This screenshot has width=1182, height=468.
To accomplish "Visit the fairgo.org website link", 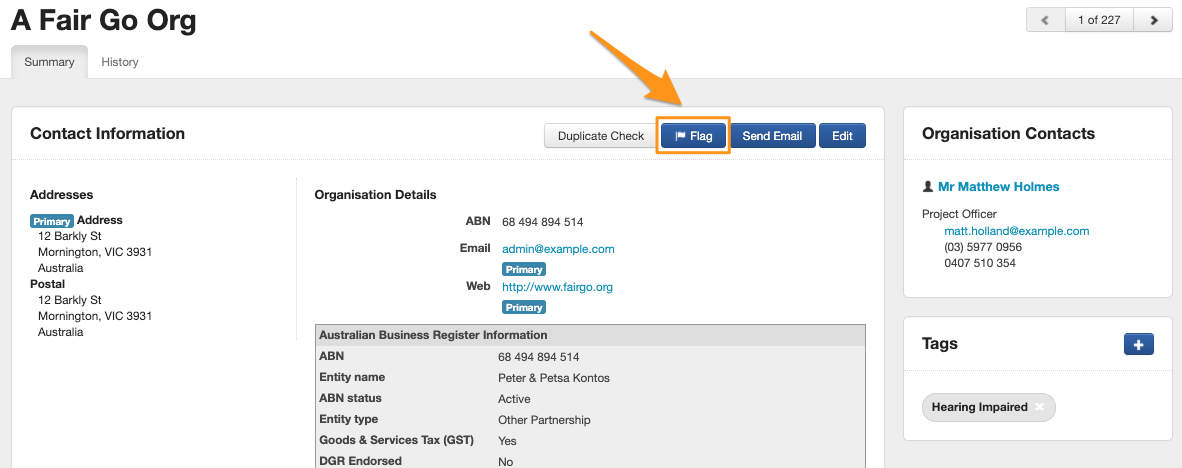I will click(x=557, y=287).
